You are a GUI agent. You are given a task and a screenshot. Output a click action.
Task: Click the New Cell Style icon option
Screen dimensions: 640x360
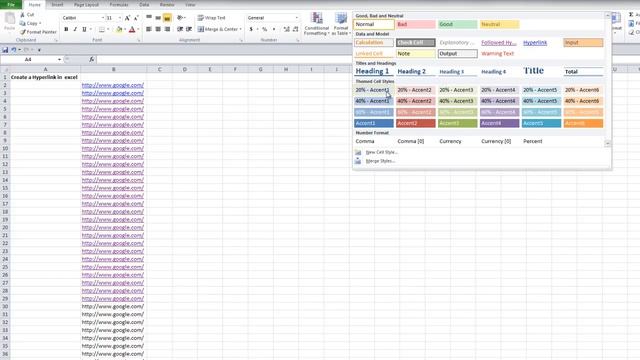point(358,152)
